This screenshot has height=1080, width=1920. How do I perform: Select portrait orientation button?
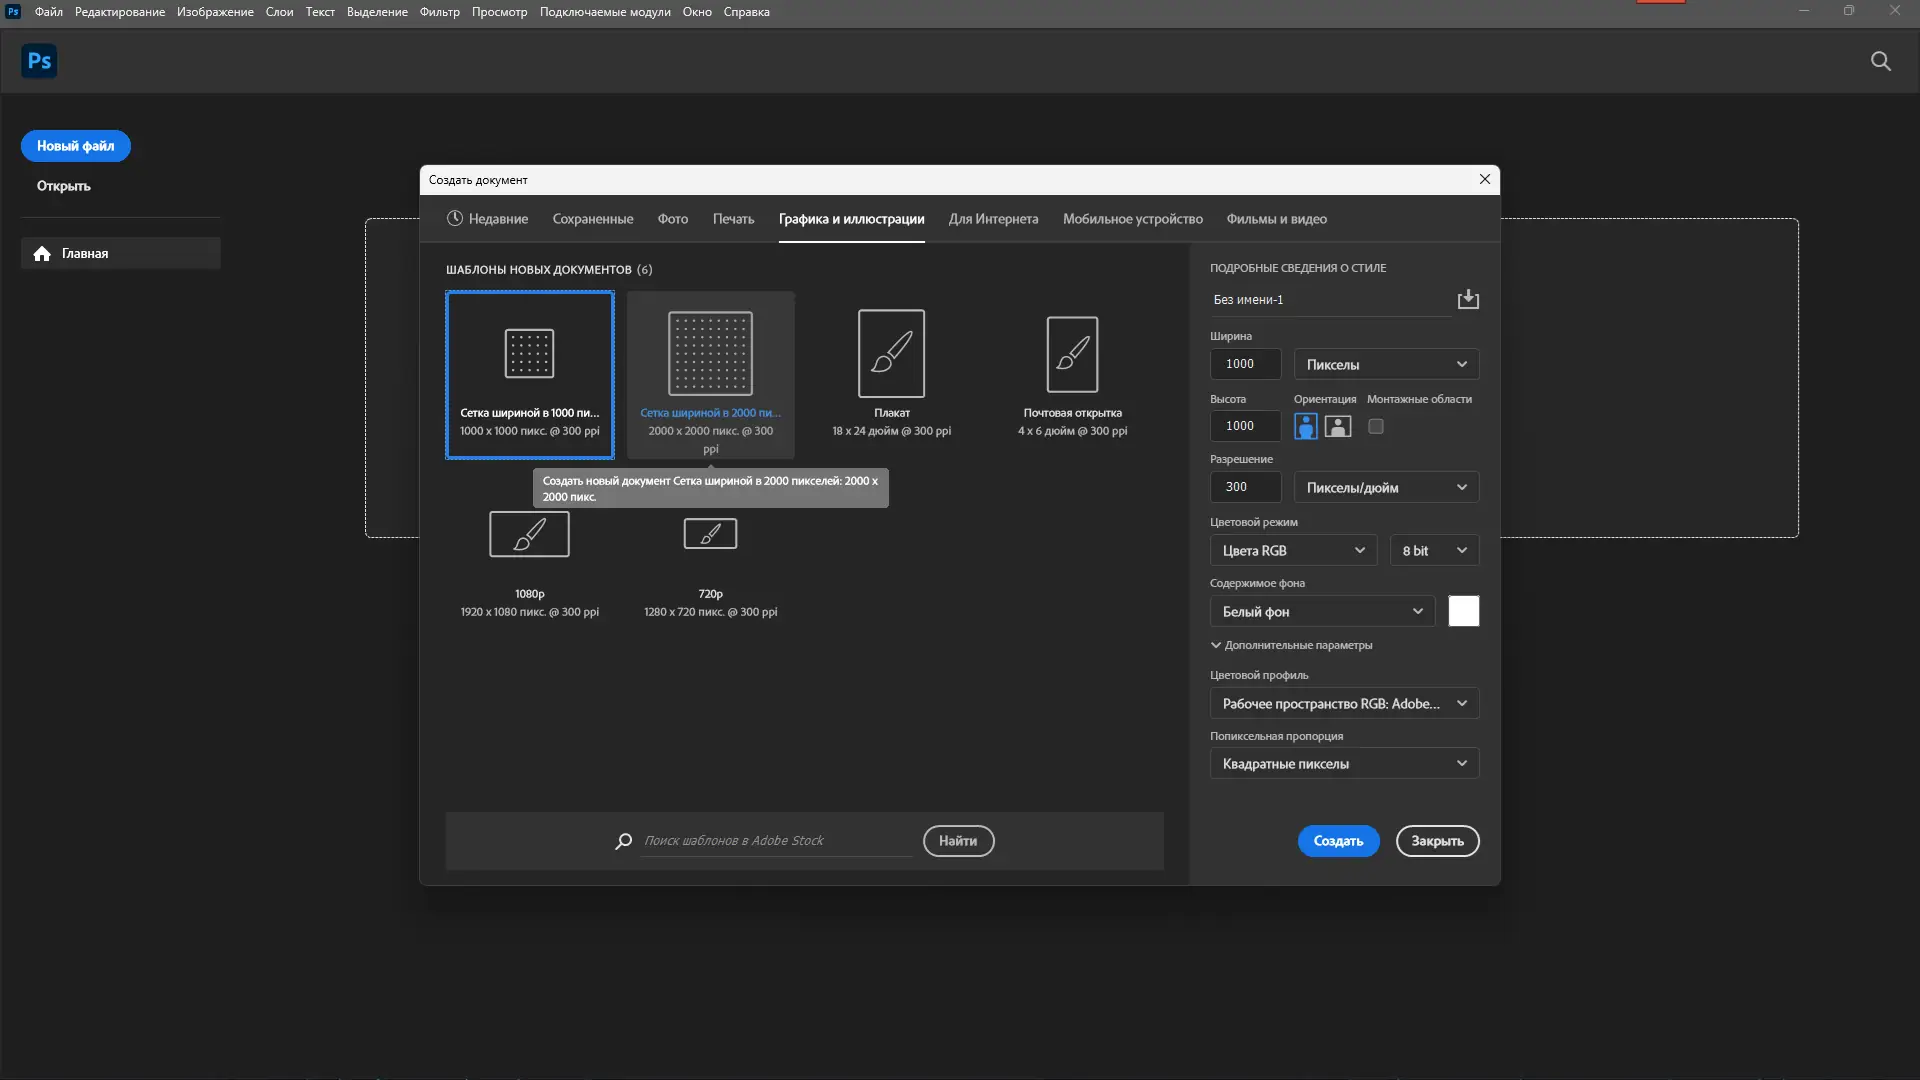coord(1305,426)
